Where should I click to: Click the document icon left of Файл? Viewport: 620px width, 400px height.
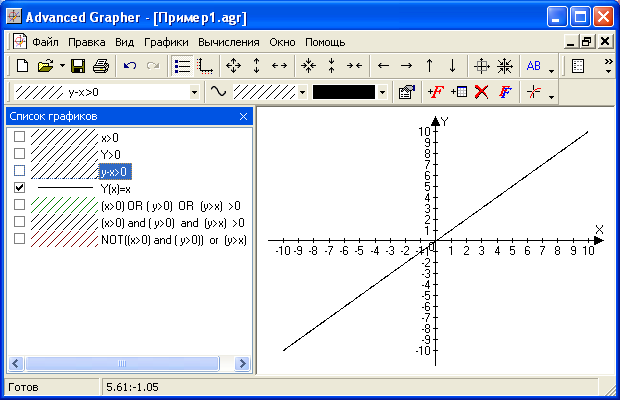(x=19, y=41)
